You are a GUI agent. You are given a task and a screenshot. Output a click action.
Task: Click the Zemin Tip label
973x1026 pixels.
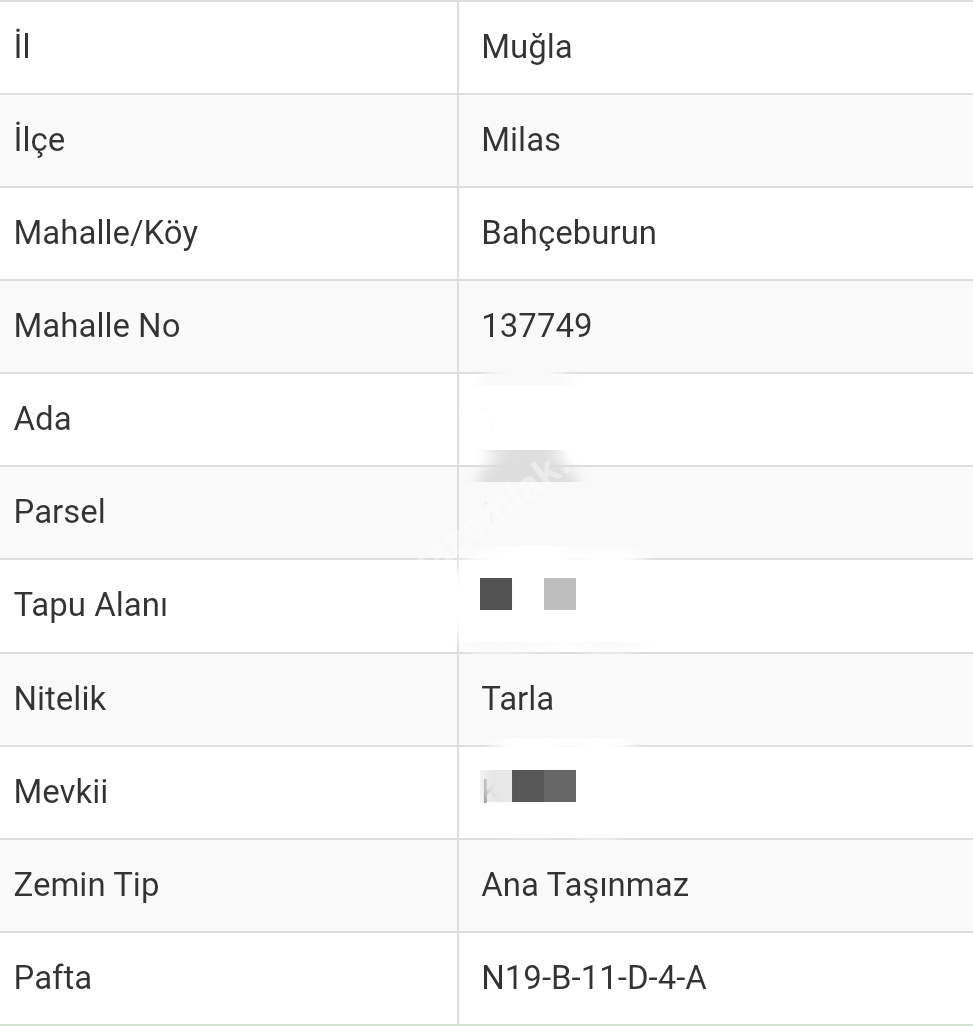pos(86,885)
